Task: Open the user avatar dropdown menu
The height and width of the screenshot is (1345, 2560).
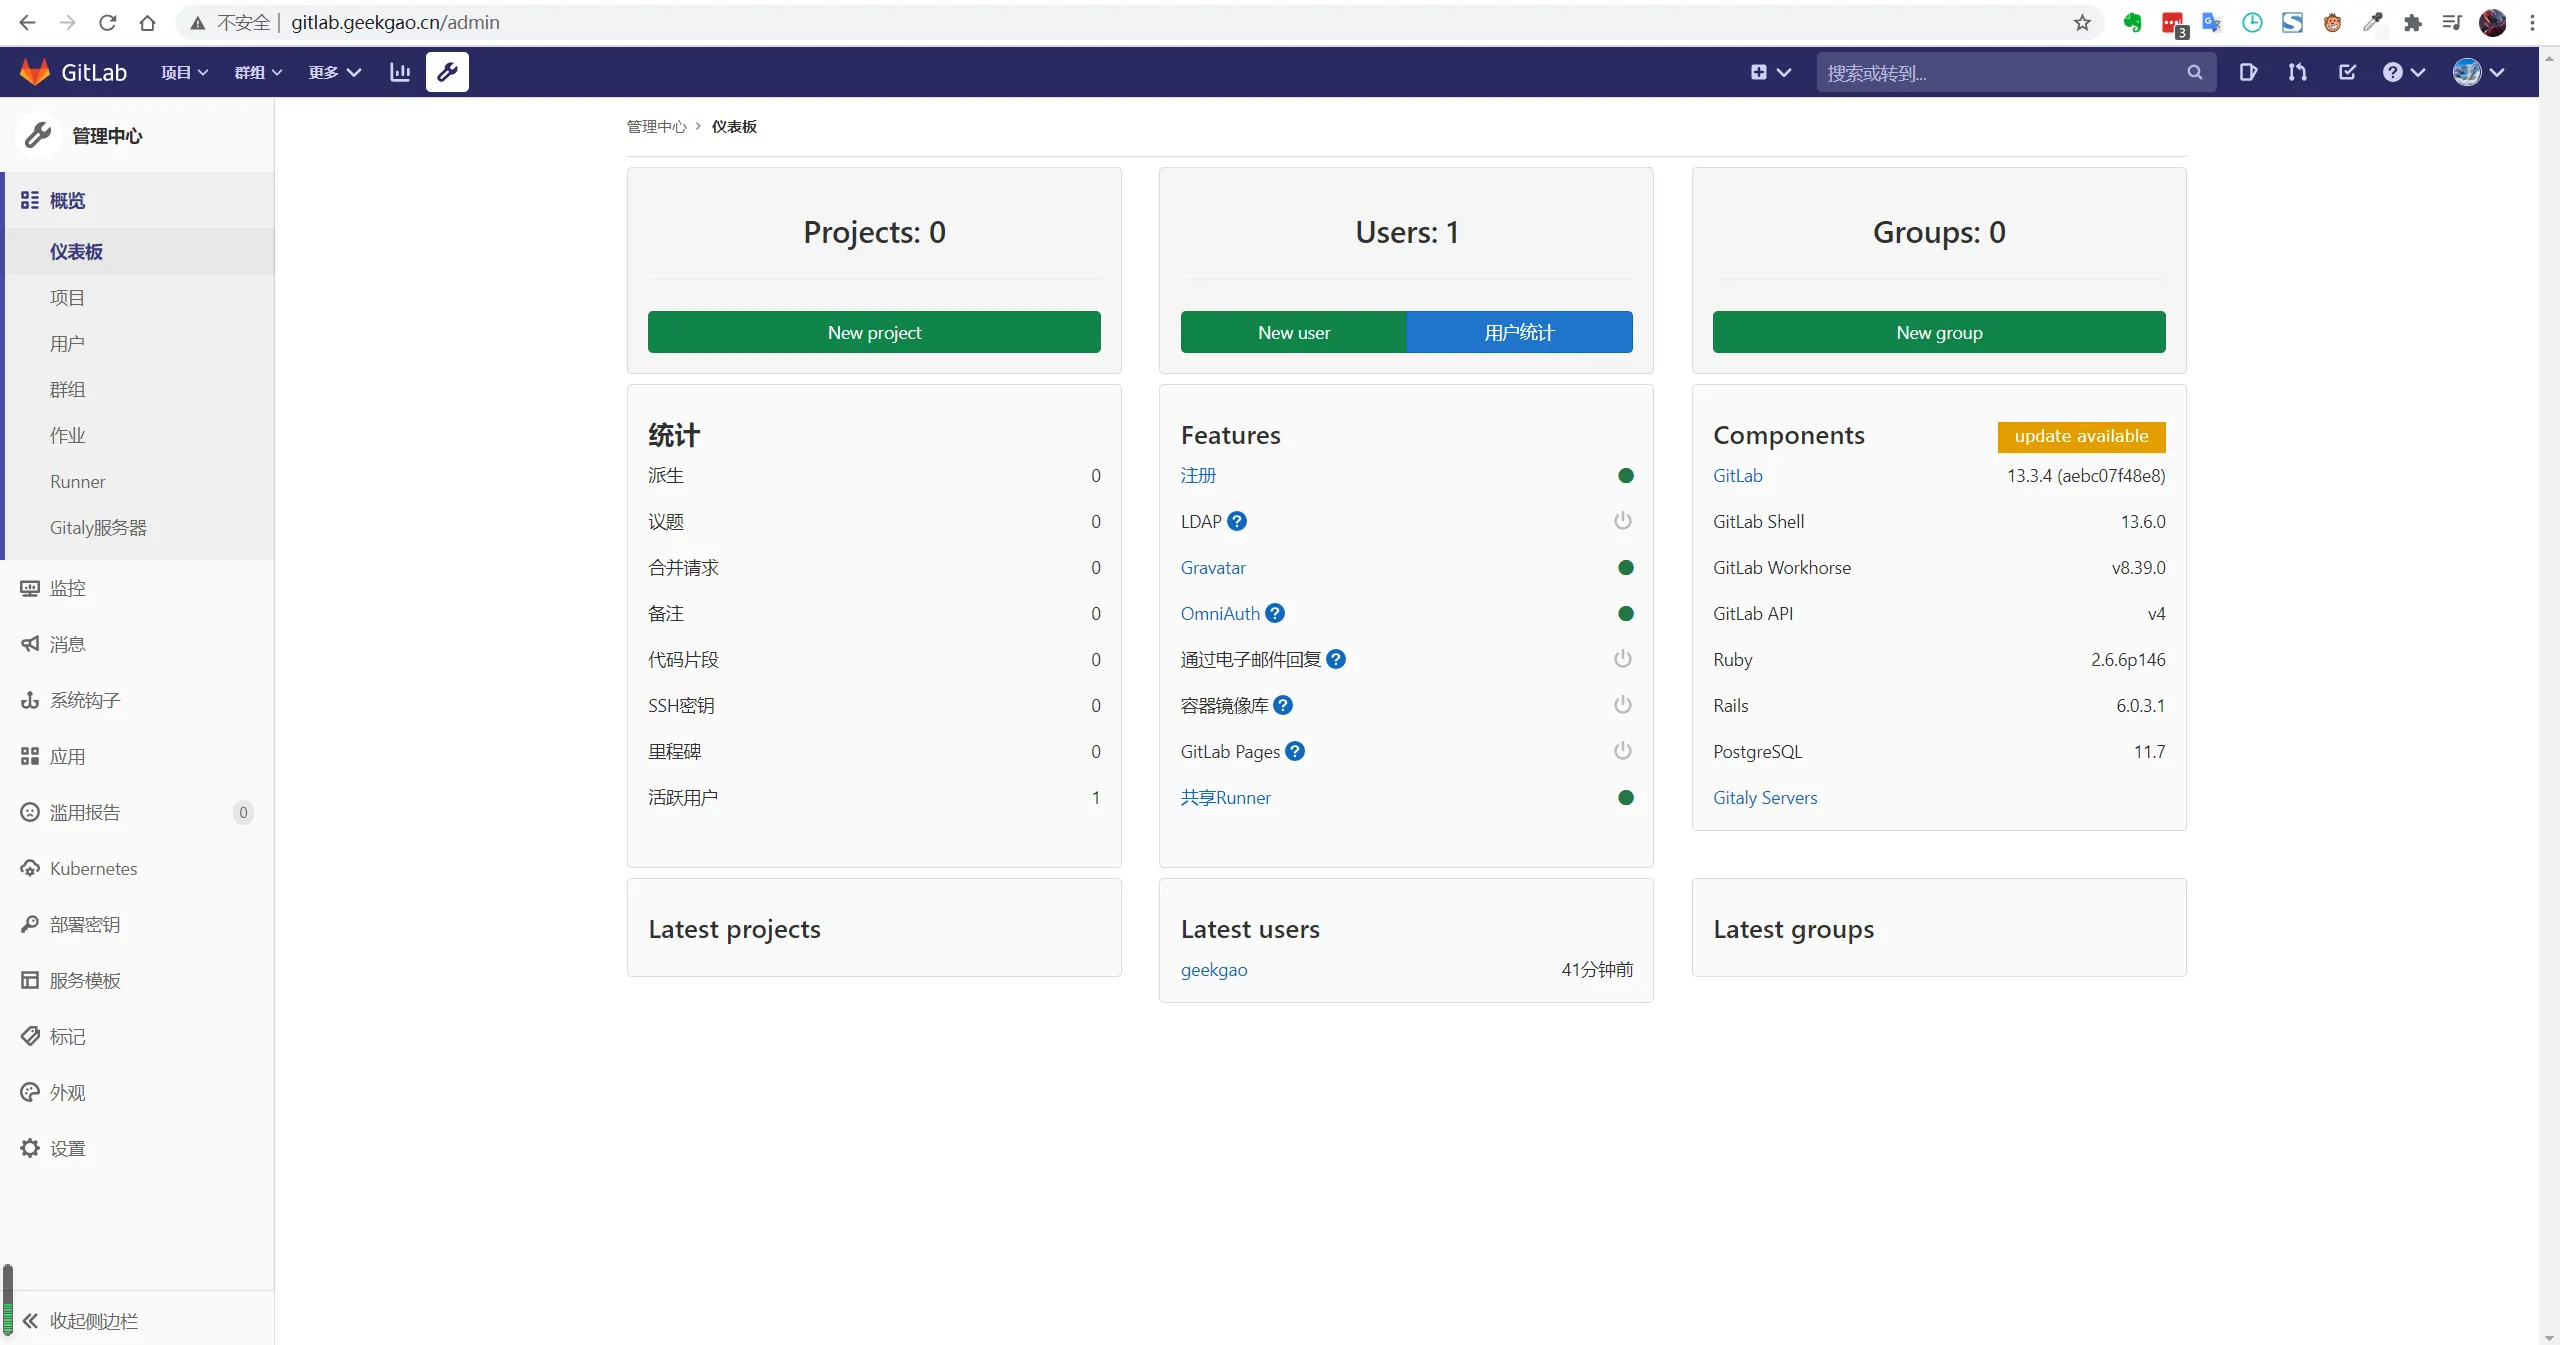Action: [x=2478, y=72]
